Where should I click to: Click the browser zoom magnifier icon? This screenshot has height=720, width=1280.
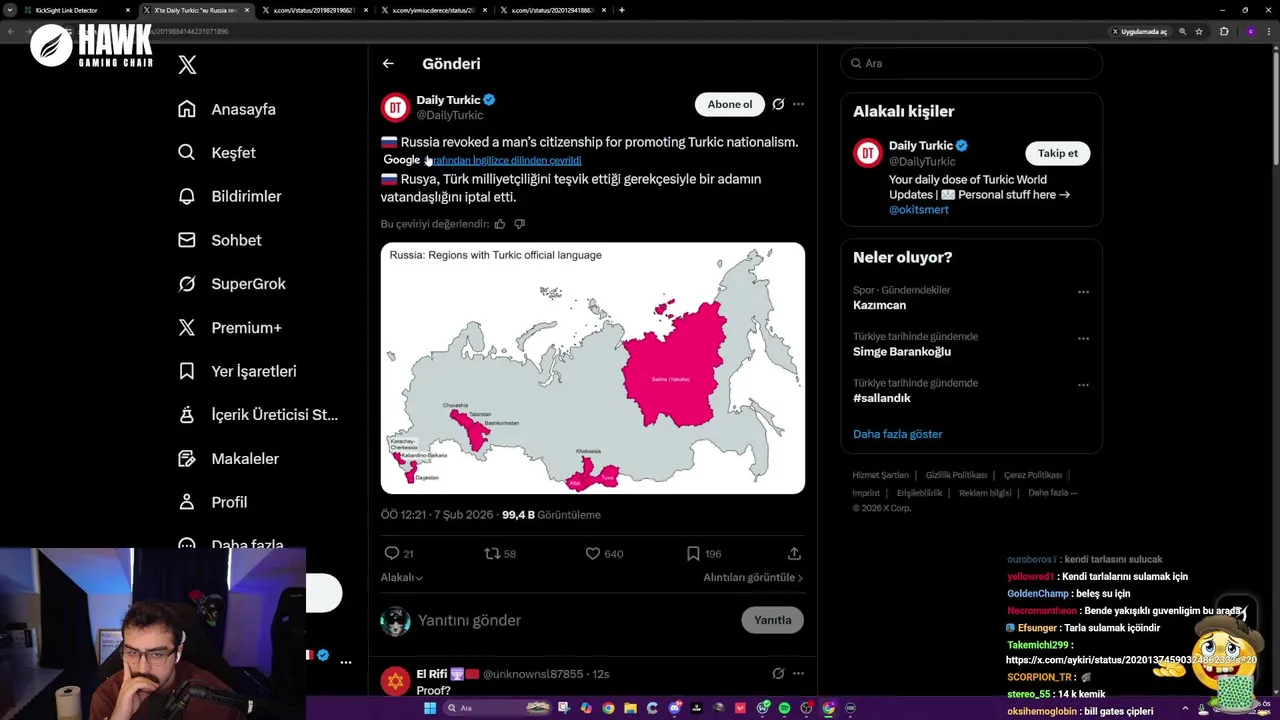[x=1183, y=31]
